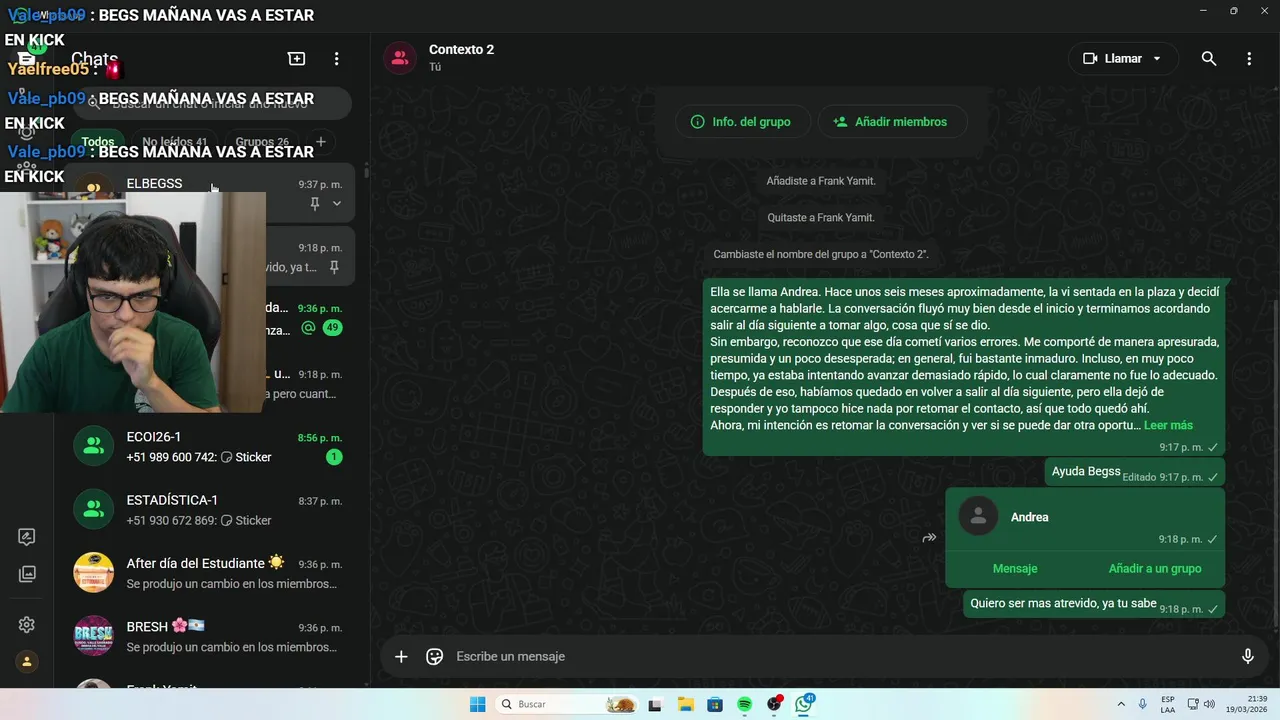Open the attachment plus menu

(x=401, y=656)
